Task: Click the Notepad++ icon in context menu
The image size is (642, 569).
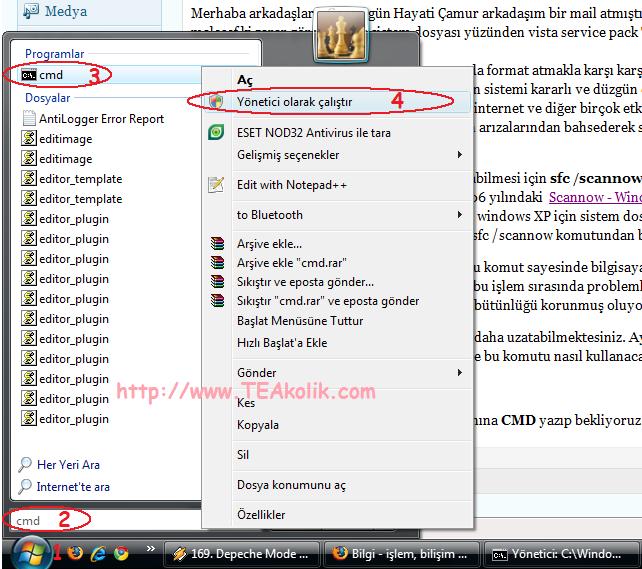Action: point(216,185)
